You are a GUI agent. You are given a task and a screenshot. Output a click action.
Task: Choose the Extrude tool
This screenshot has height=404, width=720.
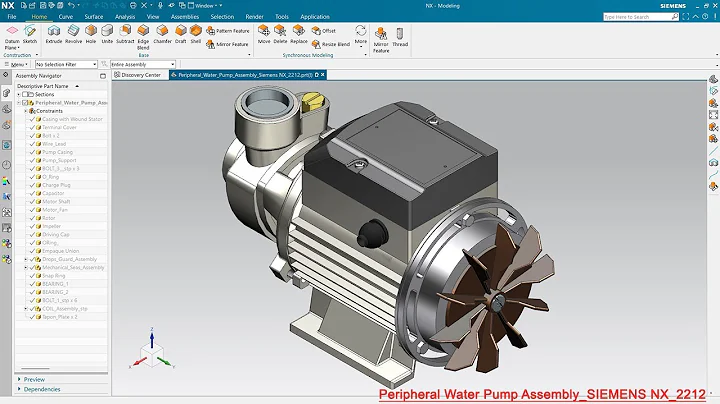coord(54,34)
